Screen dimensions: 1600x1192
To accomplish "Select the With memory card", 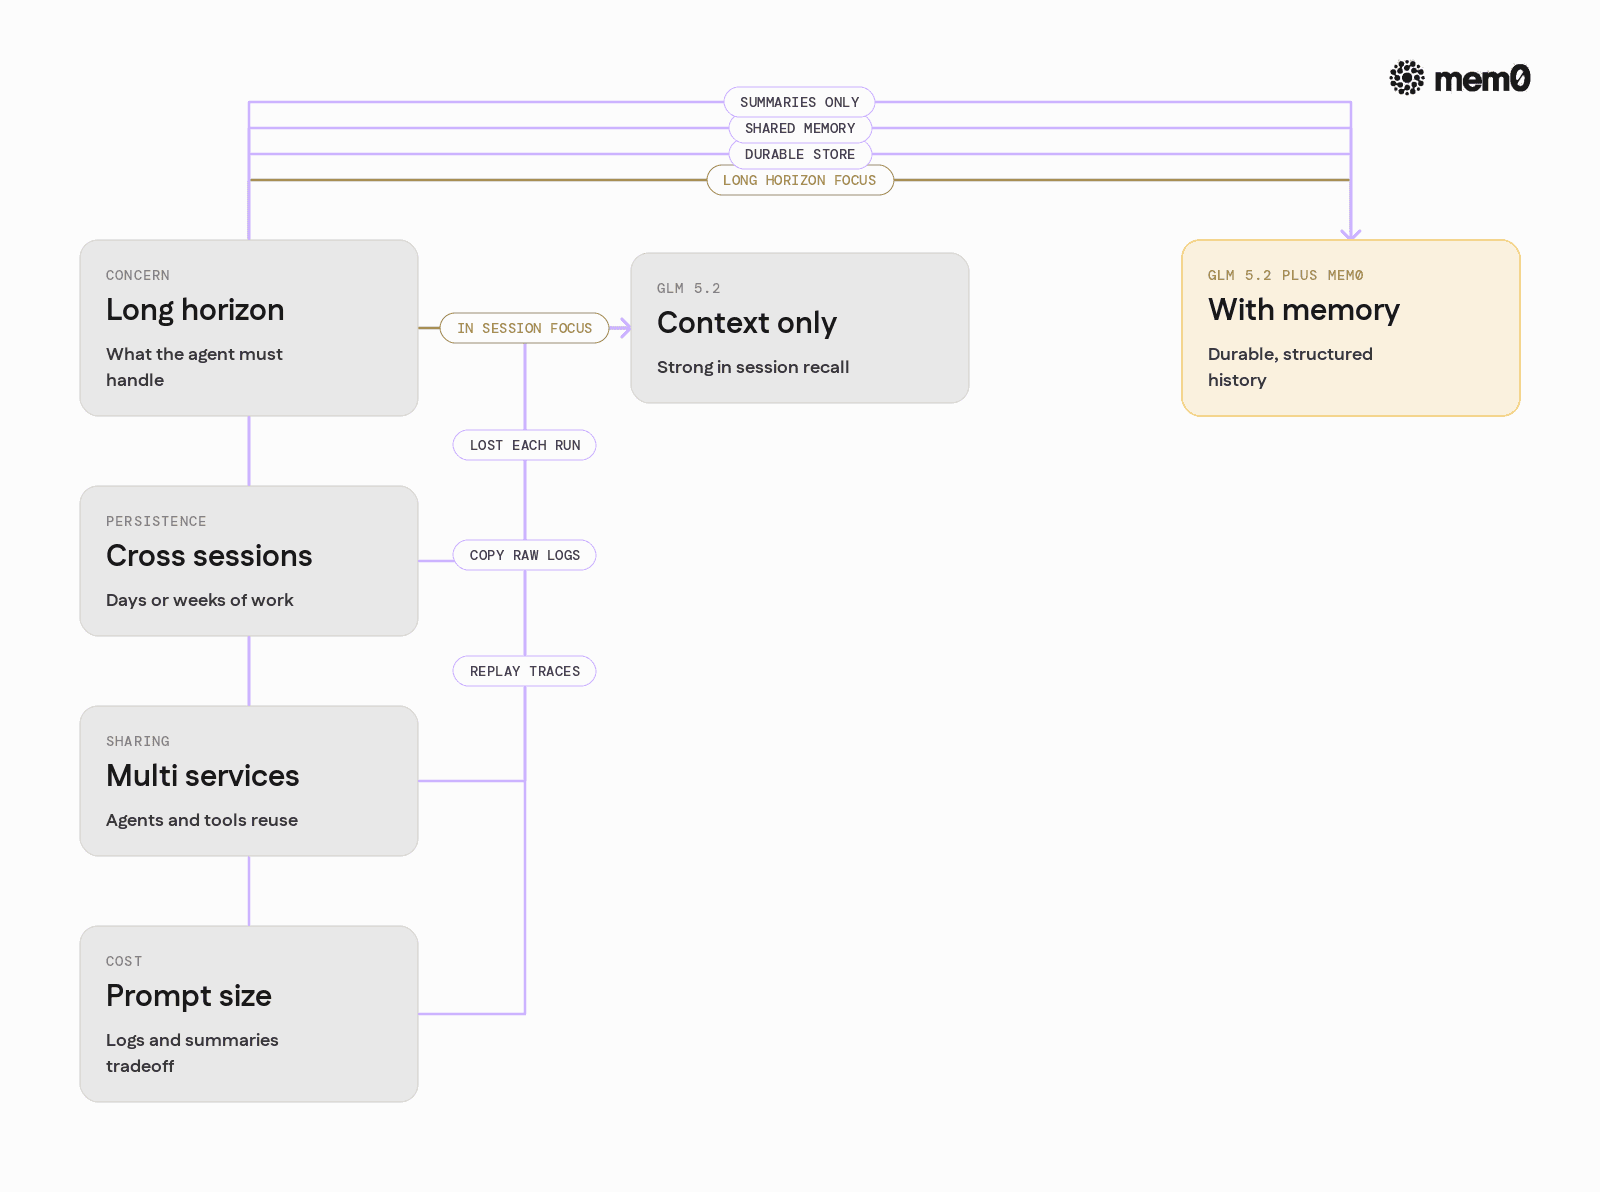I will (x=1351, y=328).
